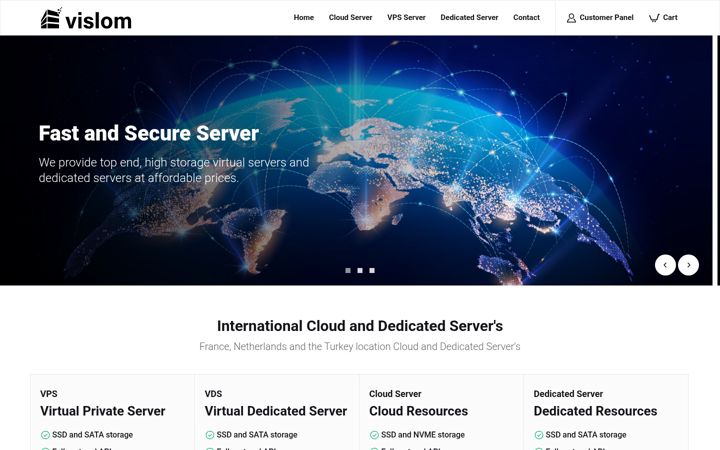Click SSD and NVME storage text

(422, 434)
